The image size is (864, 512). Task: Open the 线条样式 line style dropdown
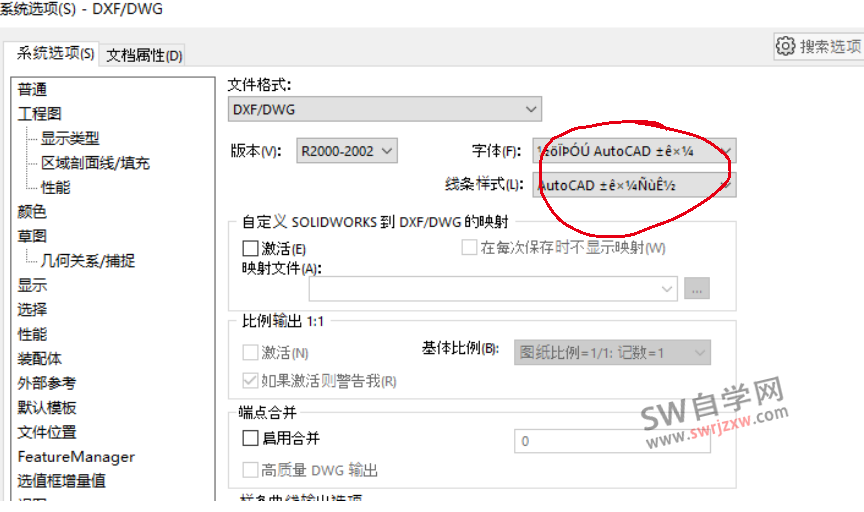(635, 184)
